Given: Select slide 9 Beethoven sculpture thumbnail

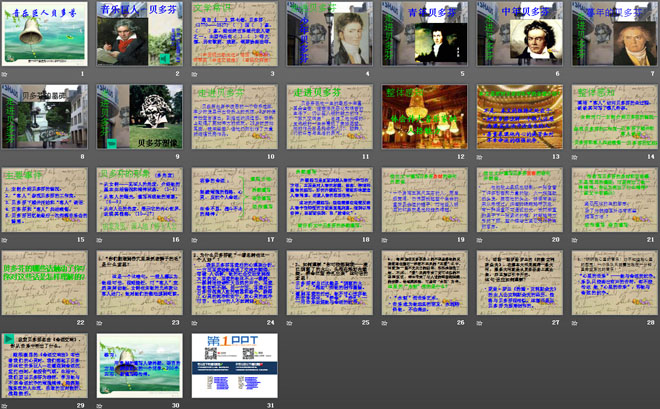Looking at the screenshot, I should coord(140,117).
